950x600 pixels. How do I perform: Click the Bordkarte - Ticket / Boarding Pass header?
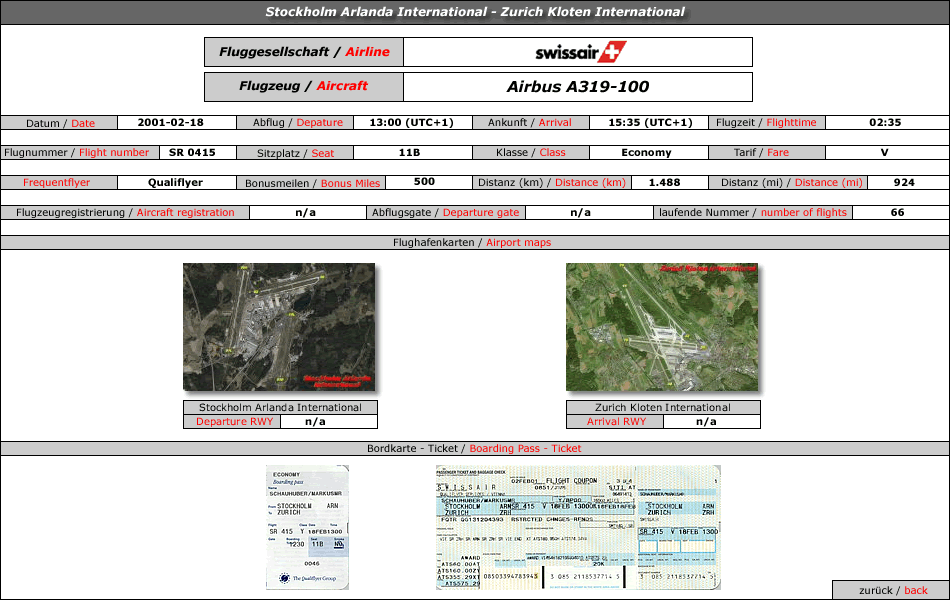[x=474, y=448]
